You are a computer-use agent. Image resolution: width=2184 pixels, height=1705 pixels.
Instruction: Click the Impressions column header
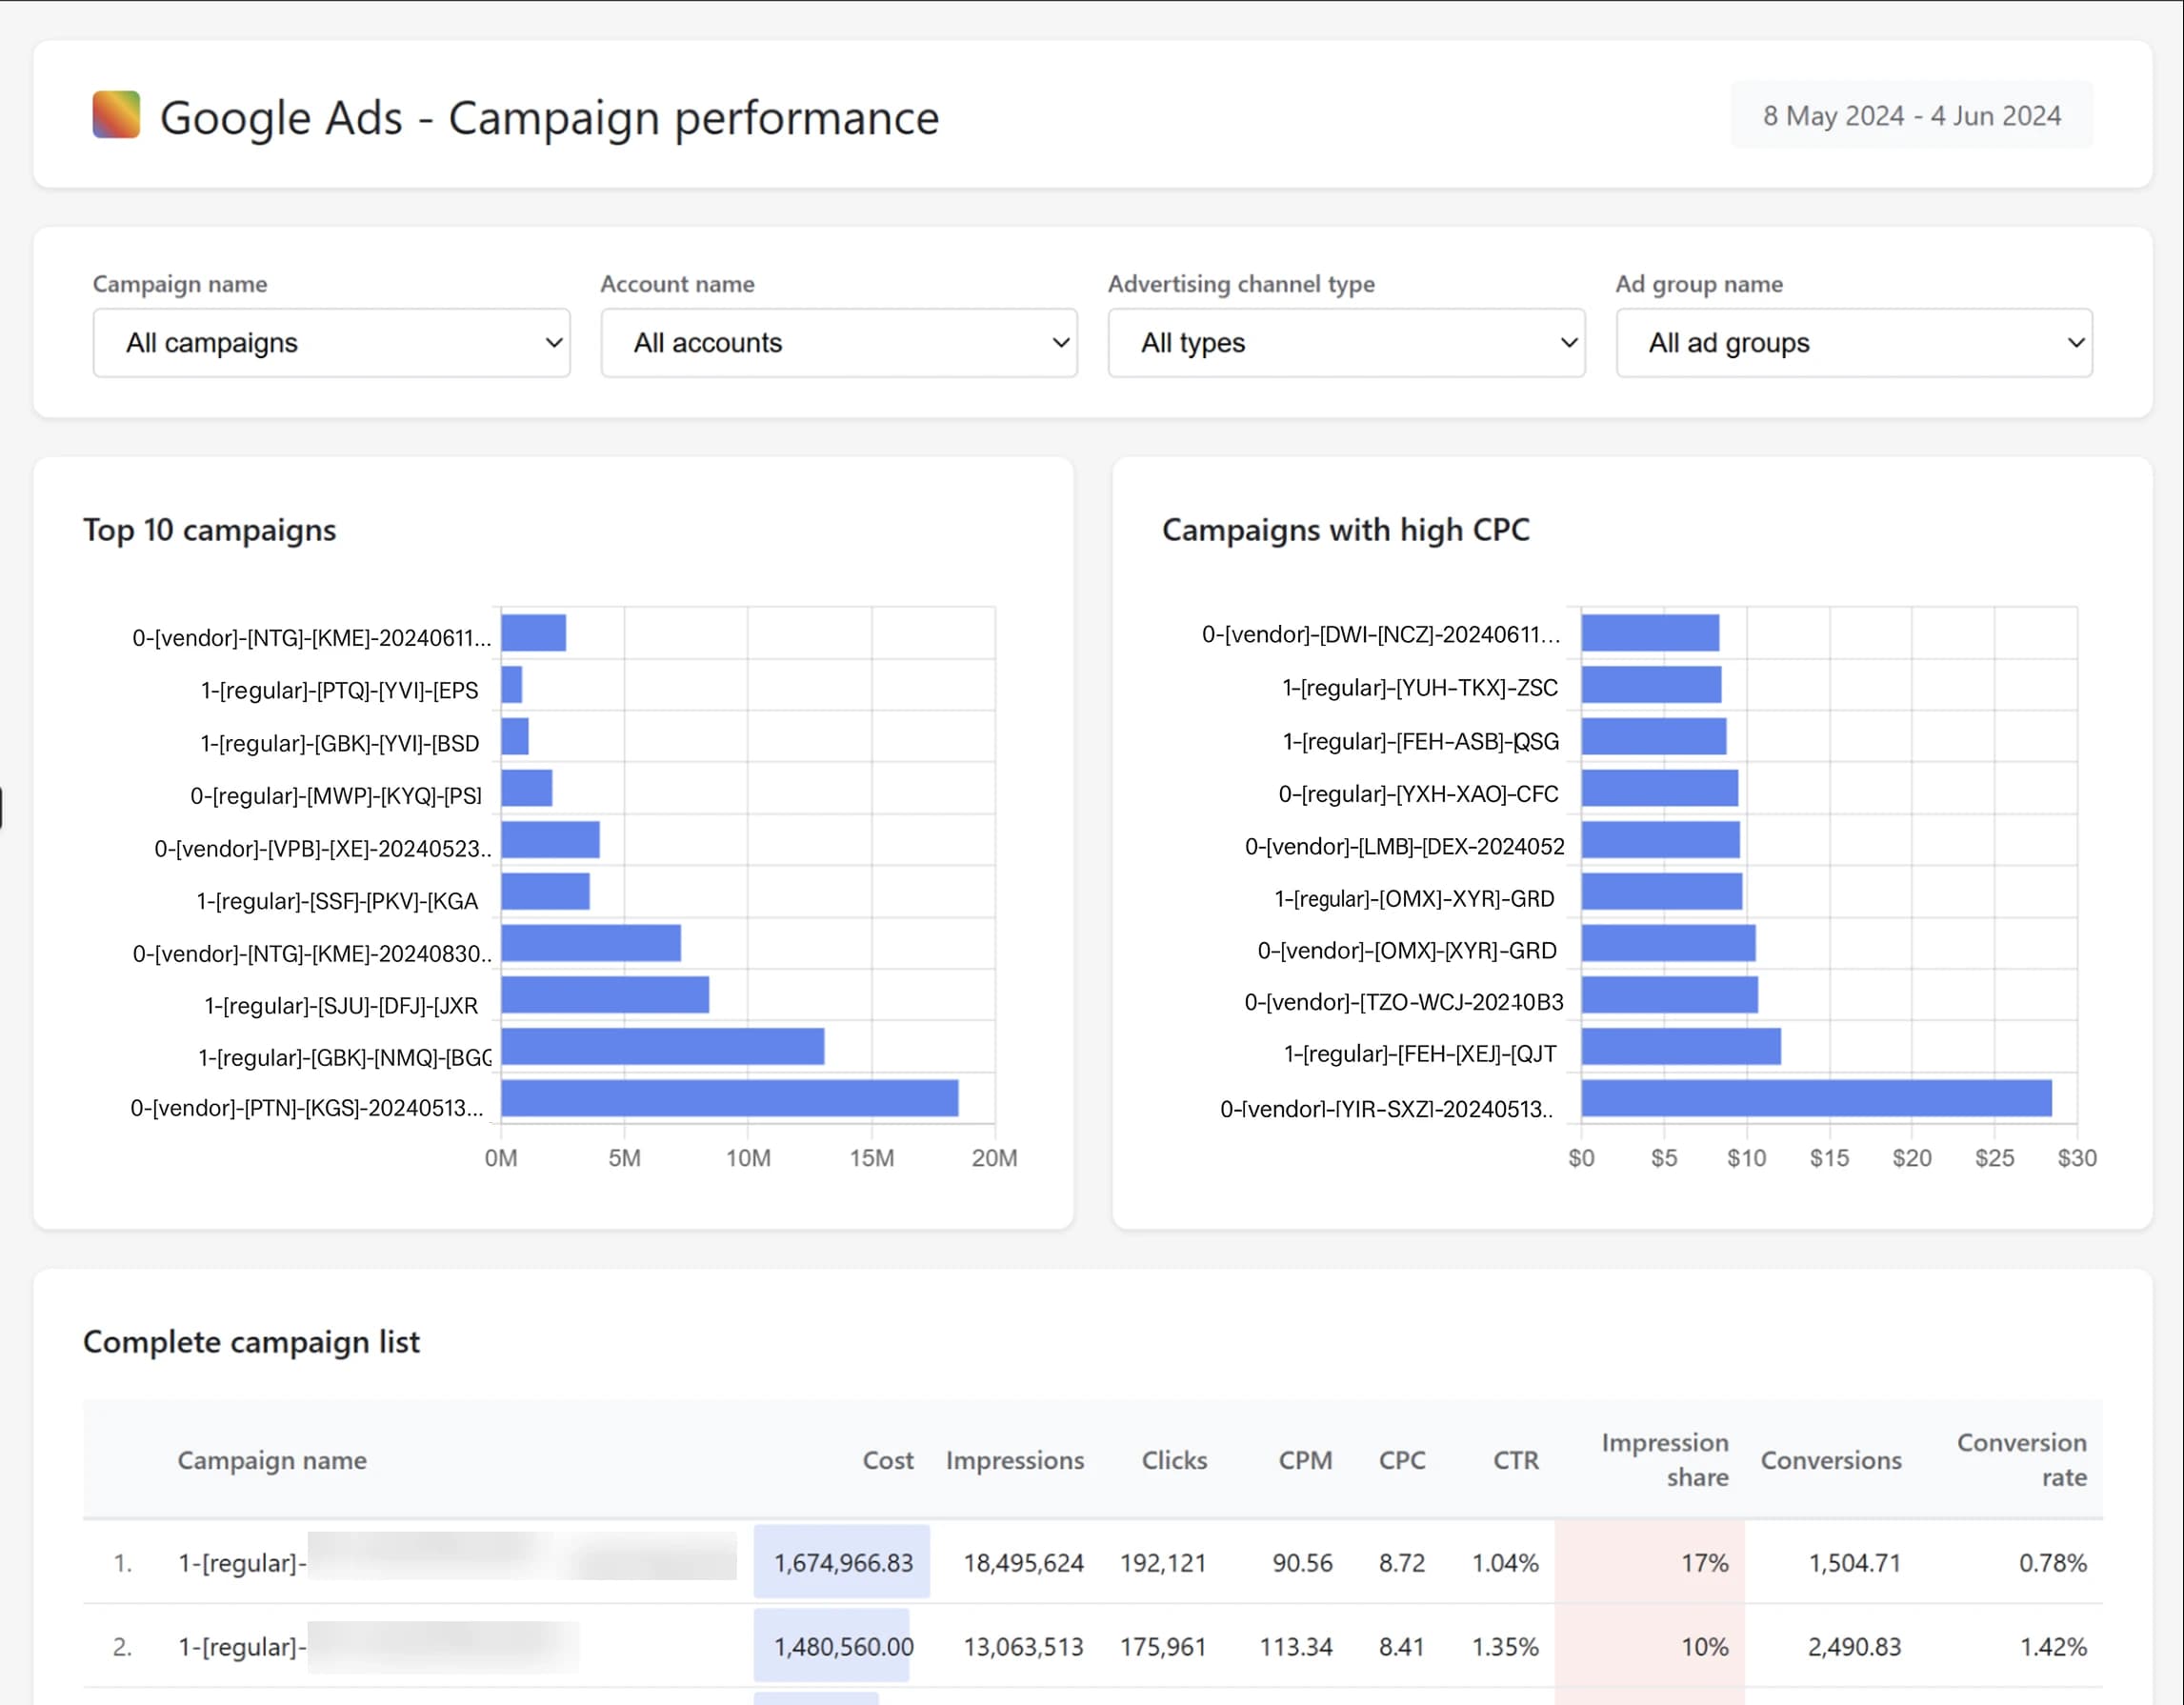(x=1014, y=1460)
